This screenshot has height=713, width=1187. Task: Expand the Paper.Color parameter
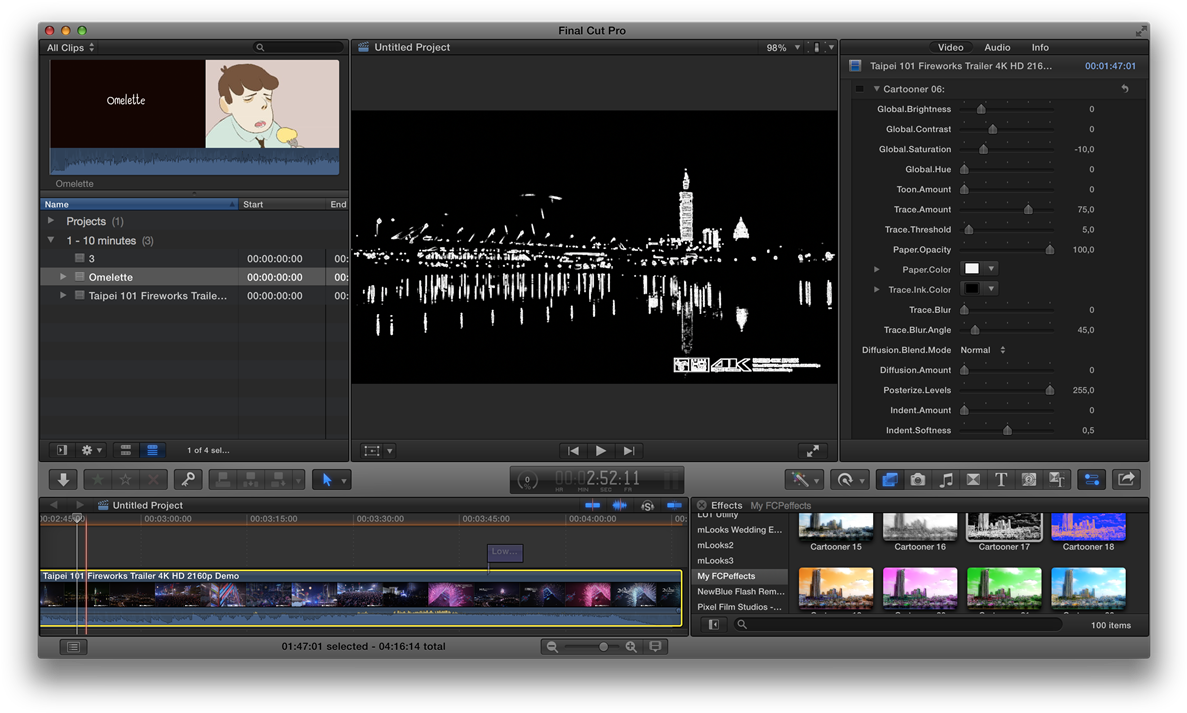pyautogui.click(x=877, y=269)
